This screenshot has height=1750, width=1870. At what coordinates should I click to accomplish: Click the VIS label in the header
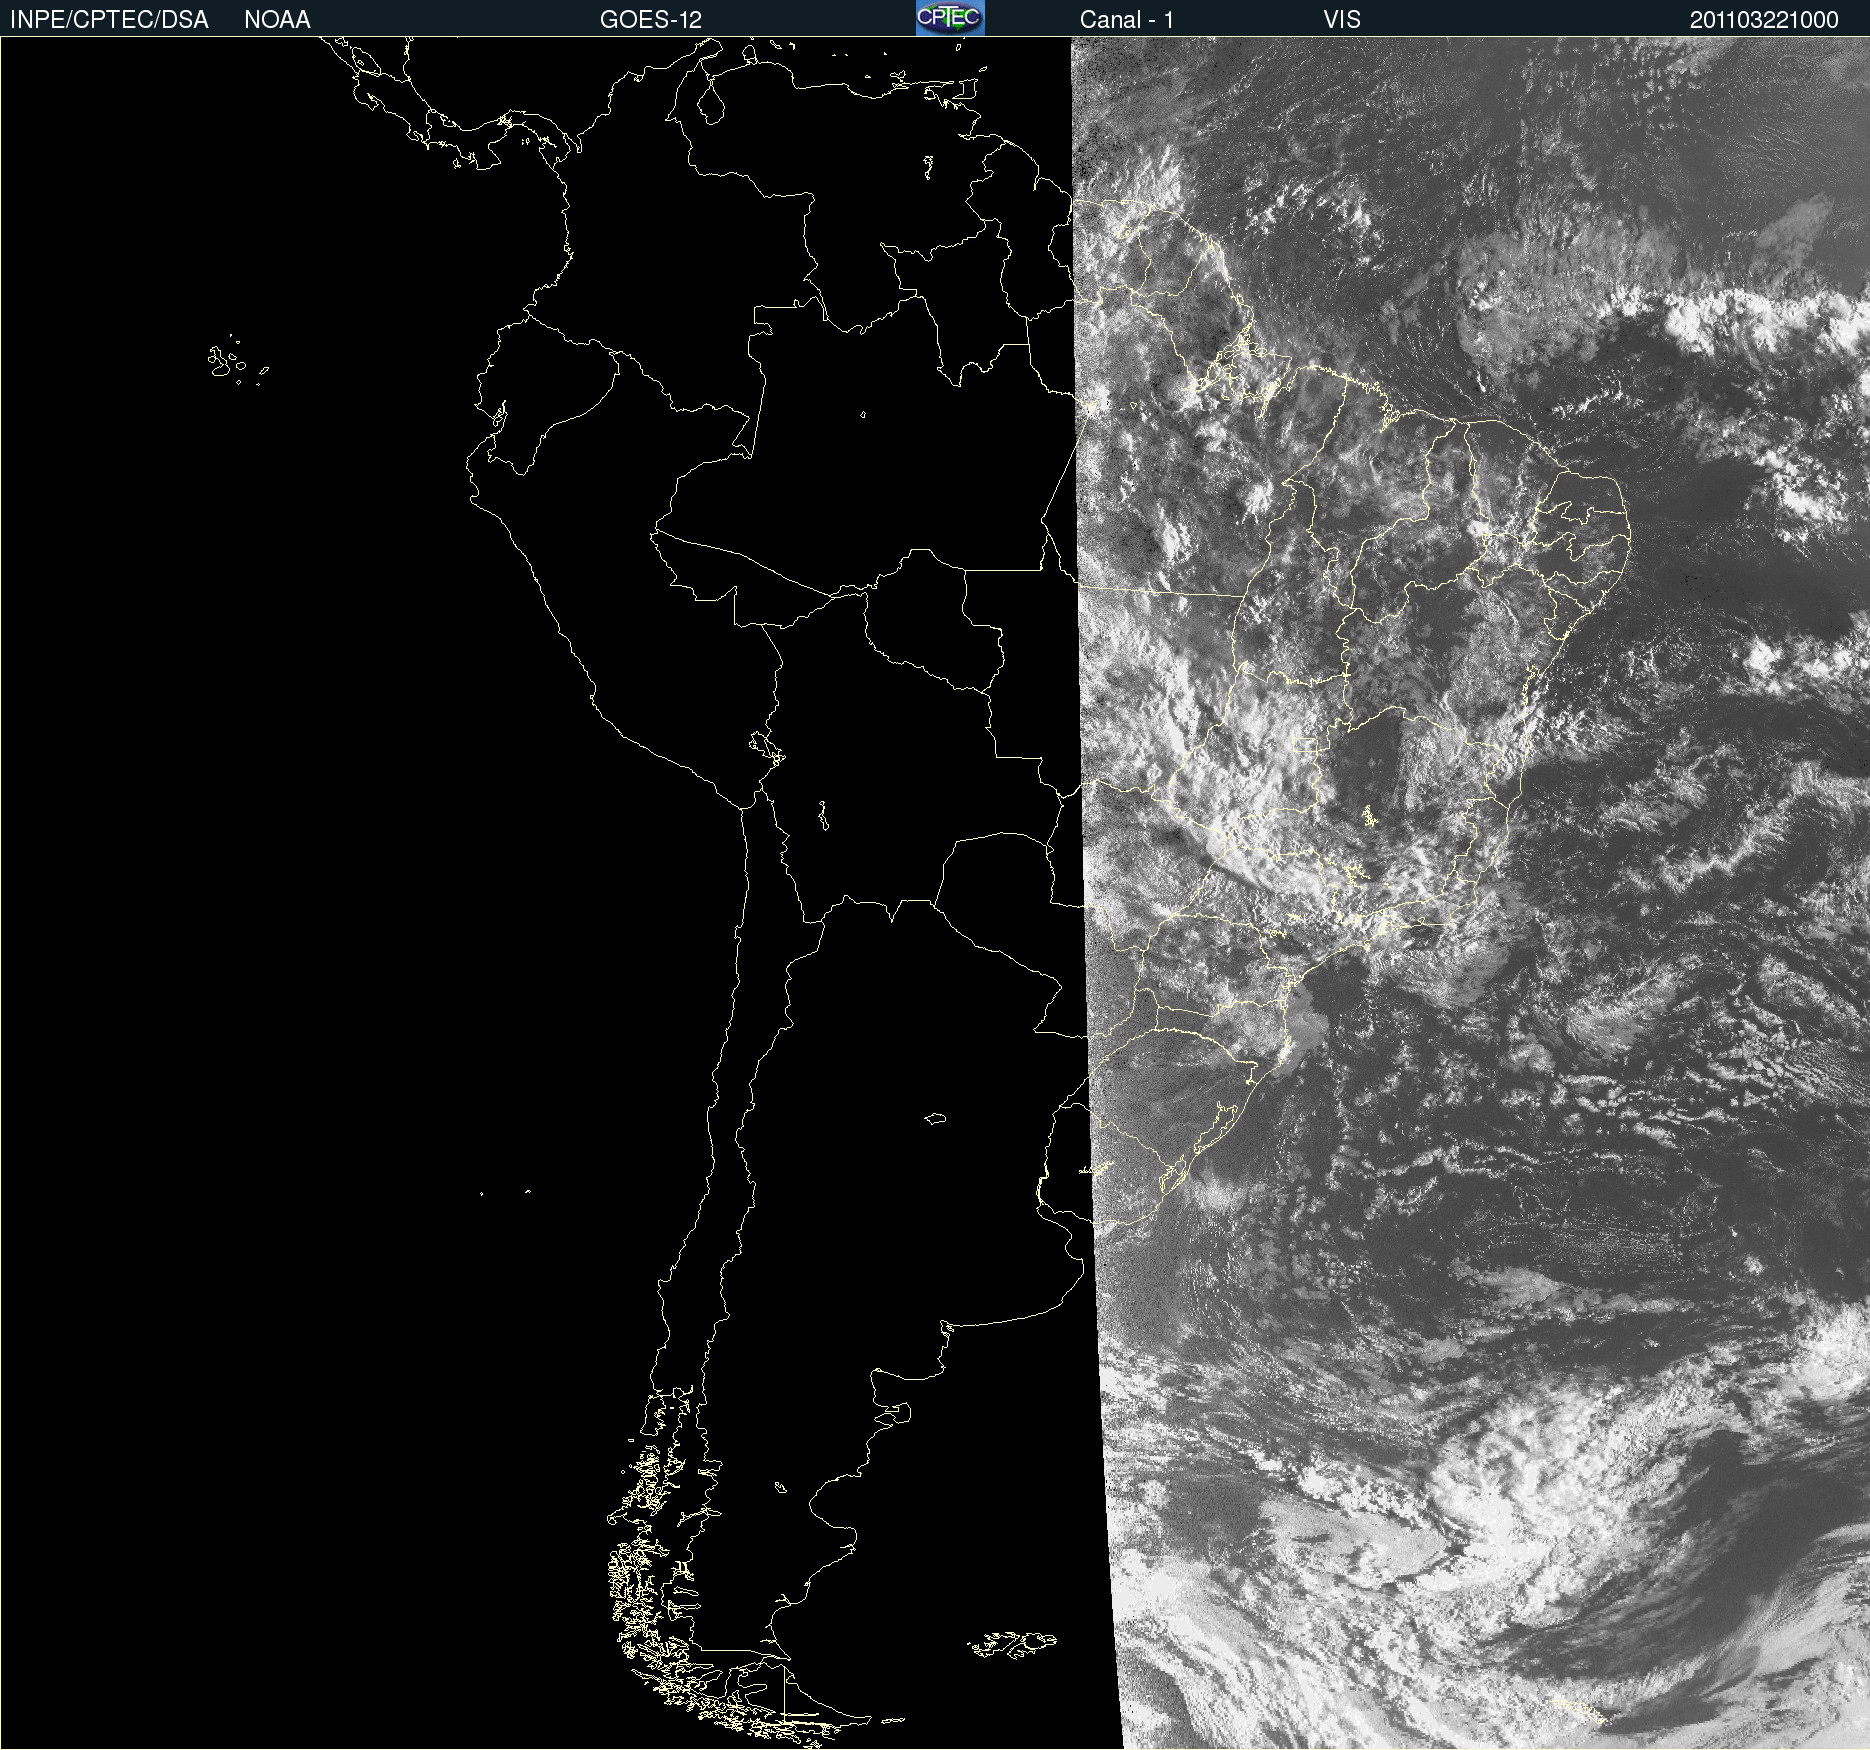[x=1342, y=20]
